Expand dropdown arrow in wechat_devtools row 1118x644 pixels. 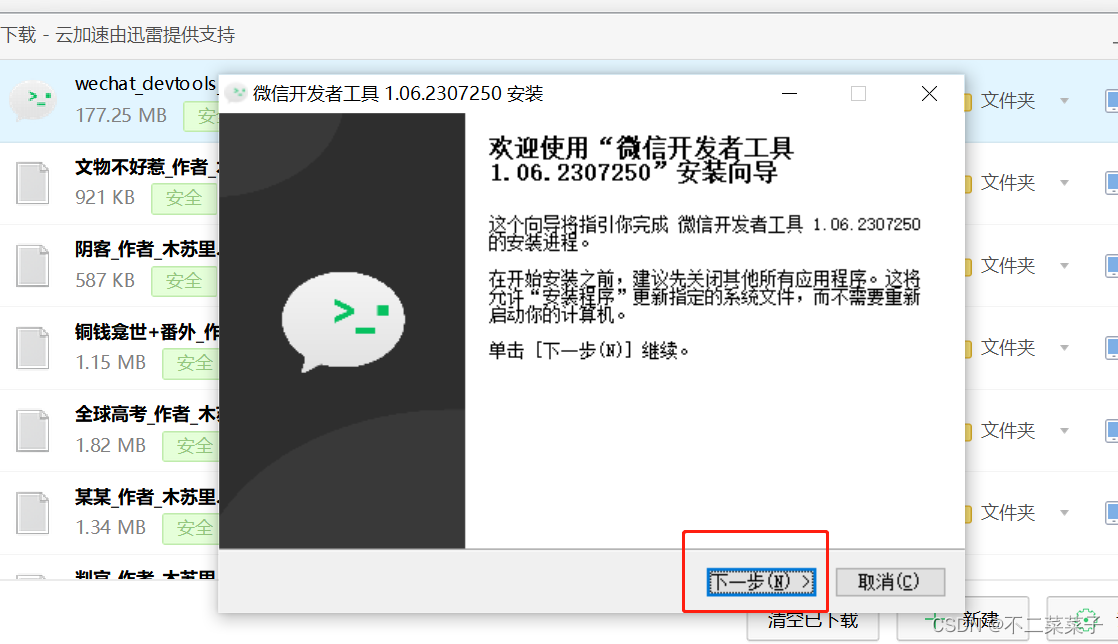1065,101
